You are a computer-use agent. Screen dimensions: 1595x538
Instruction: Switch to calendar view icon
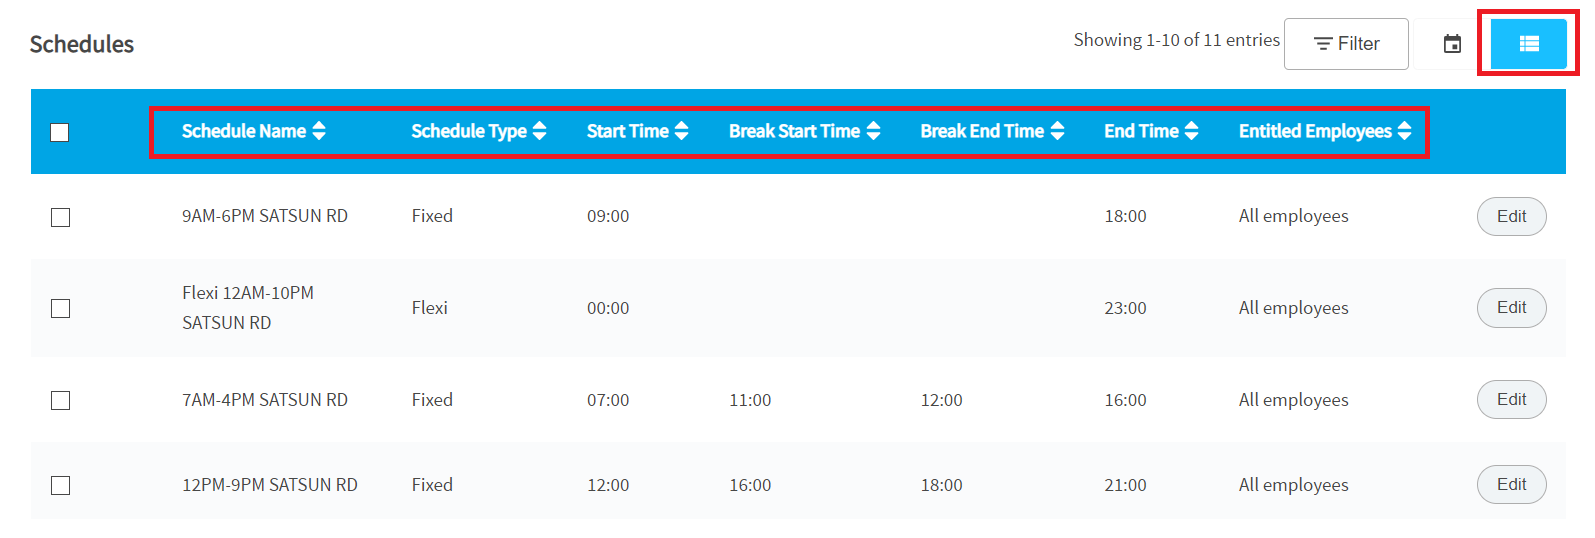1452,44
